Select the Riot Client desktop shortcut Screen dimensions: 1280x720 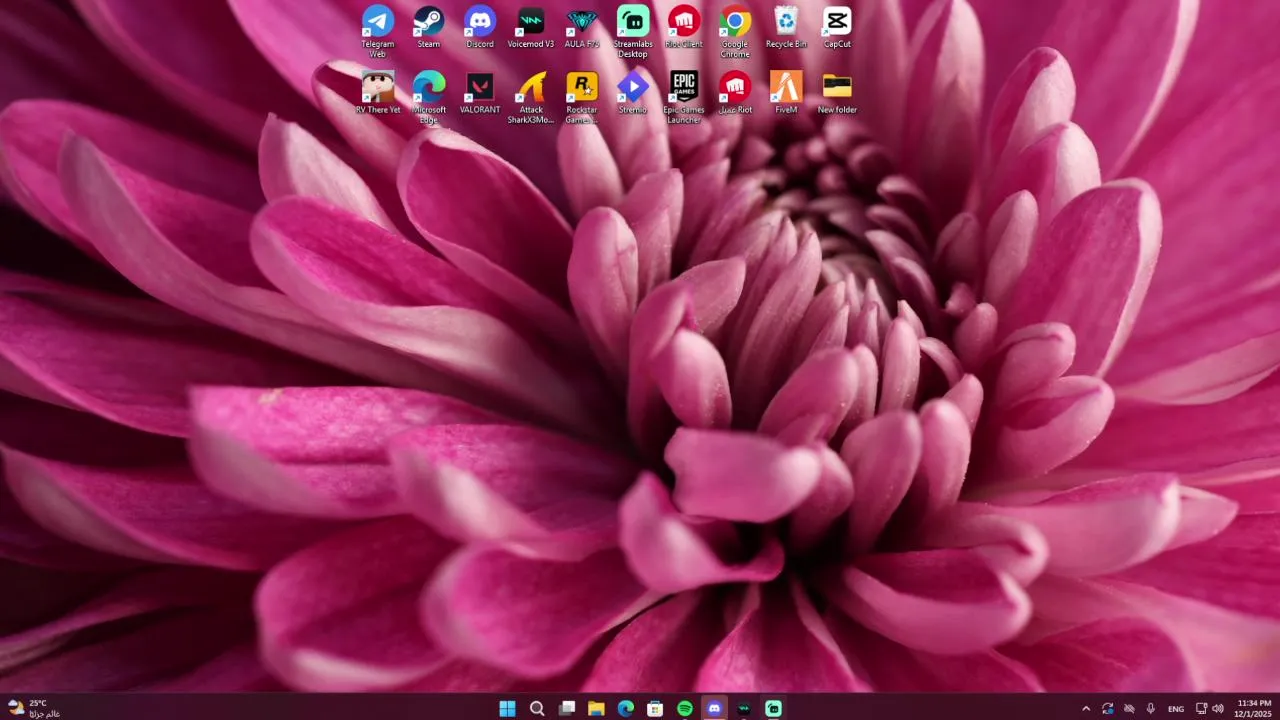(x=684, y=27)
